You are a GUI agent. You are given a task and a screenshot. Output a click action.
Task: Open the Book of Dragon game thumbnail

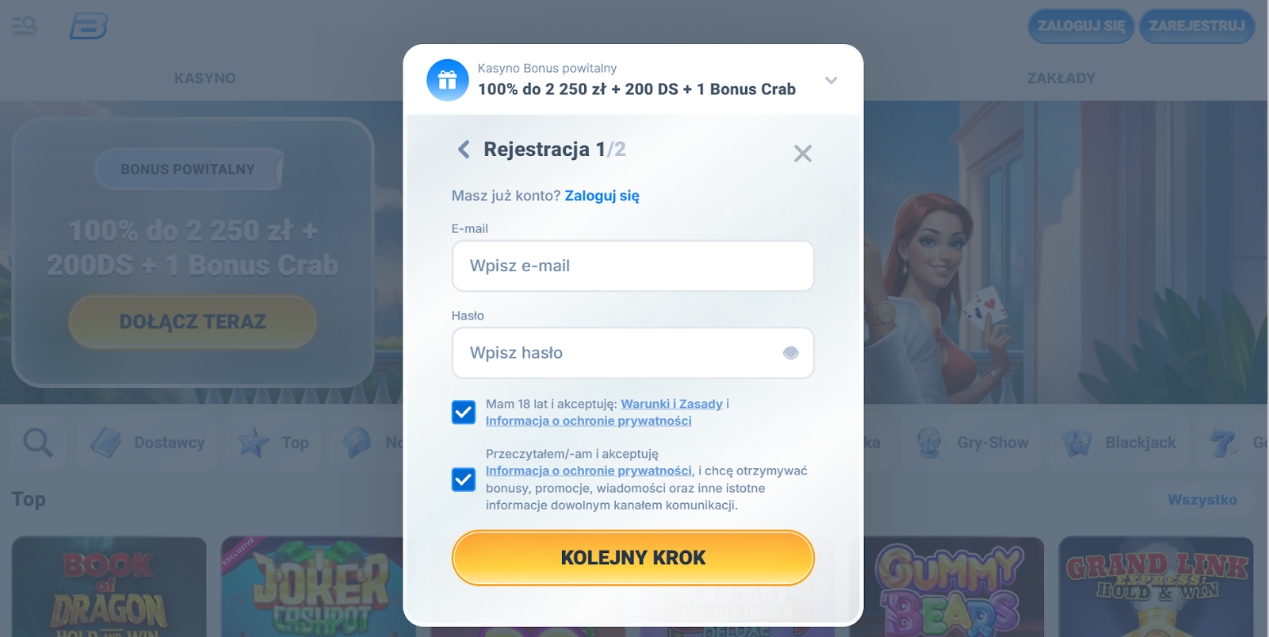tap(109, 587)
